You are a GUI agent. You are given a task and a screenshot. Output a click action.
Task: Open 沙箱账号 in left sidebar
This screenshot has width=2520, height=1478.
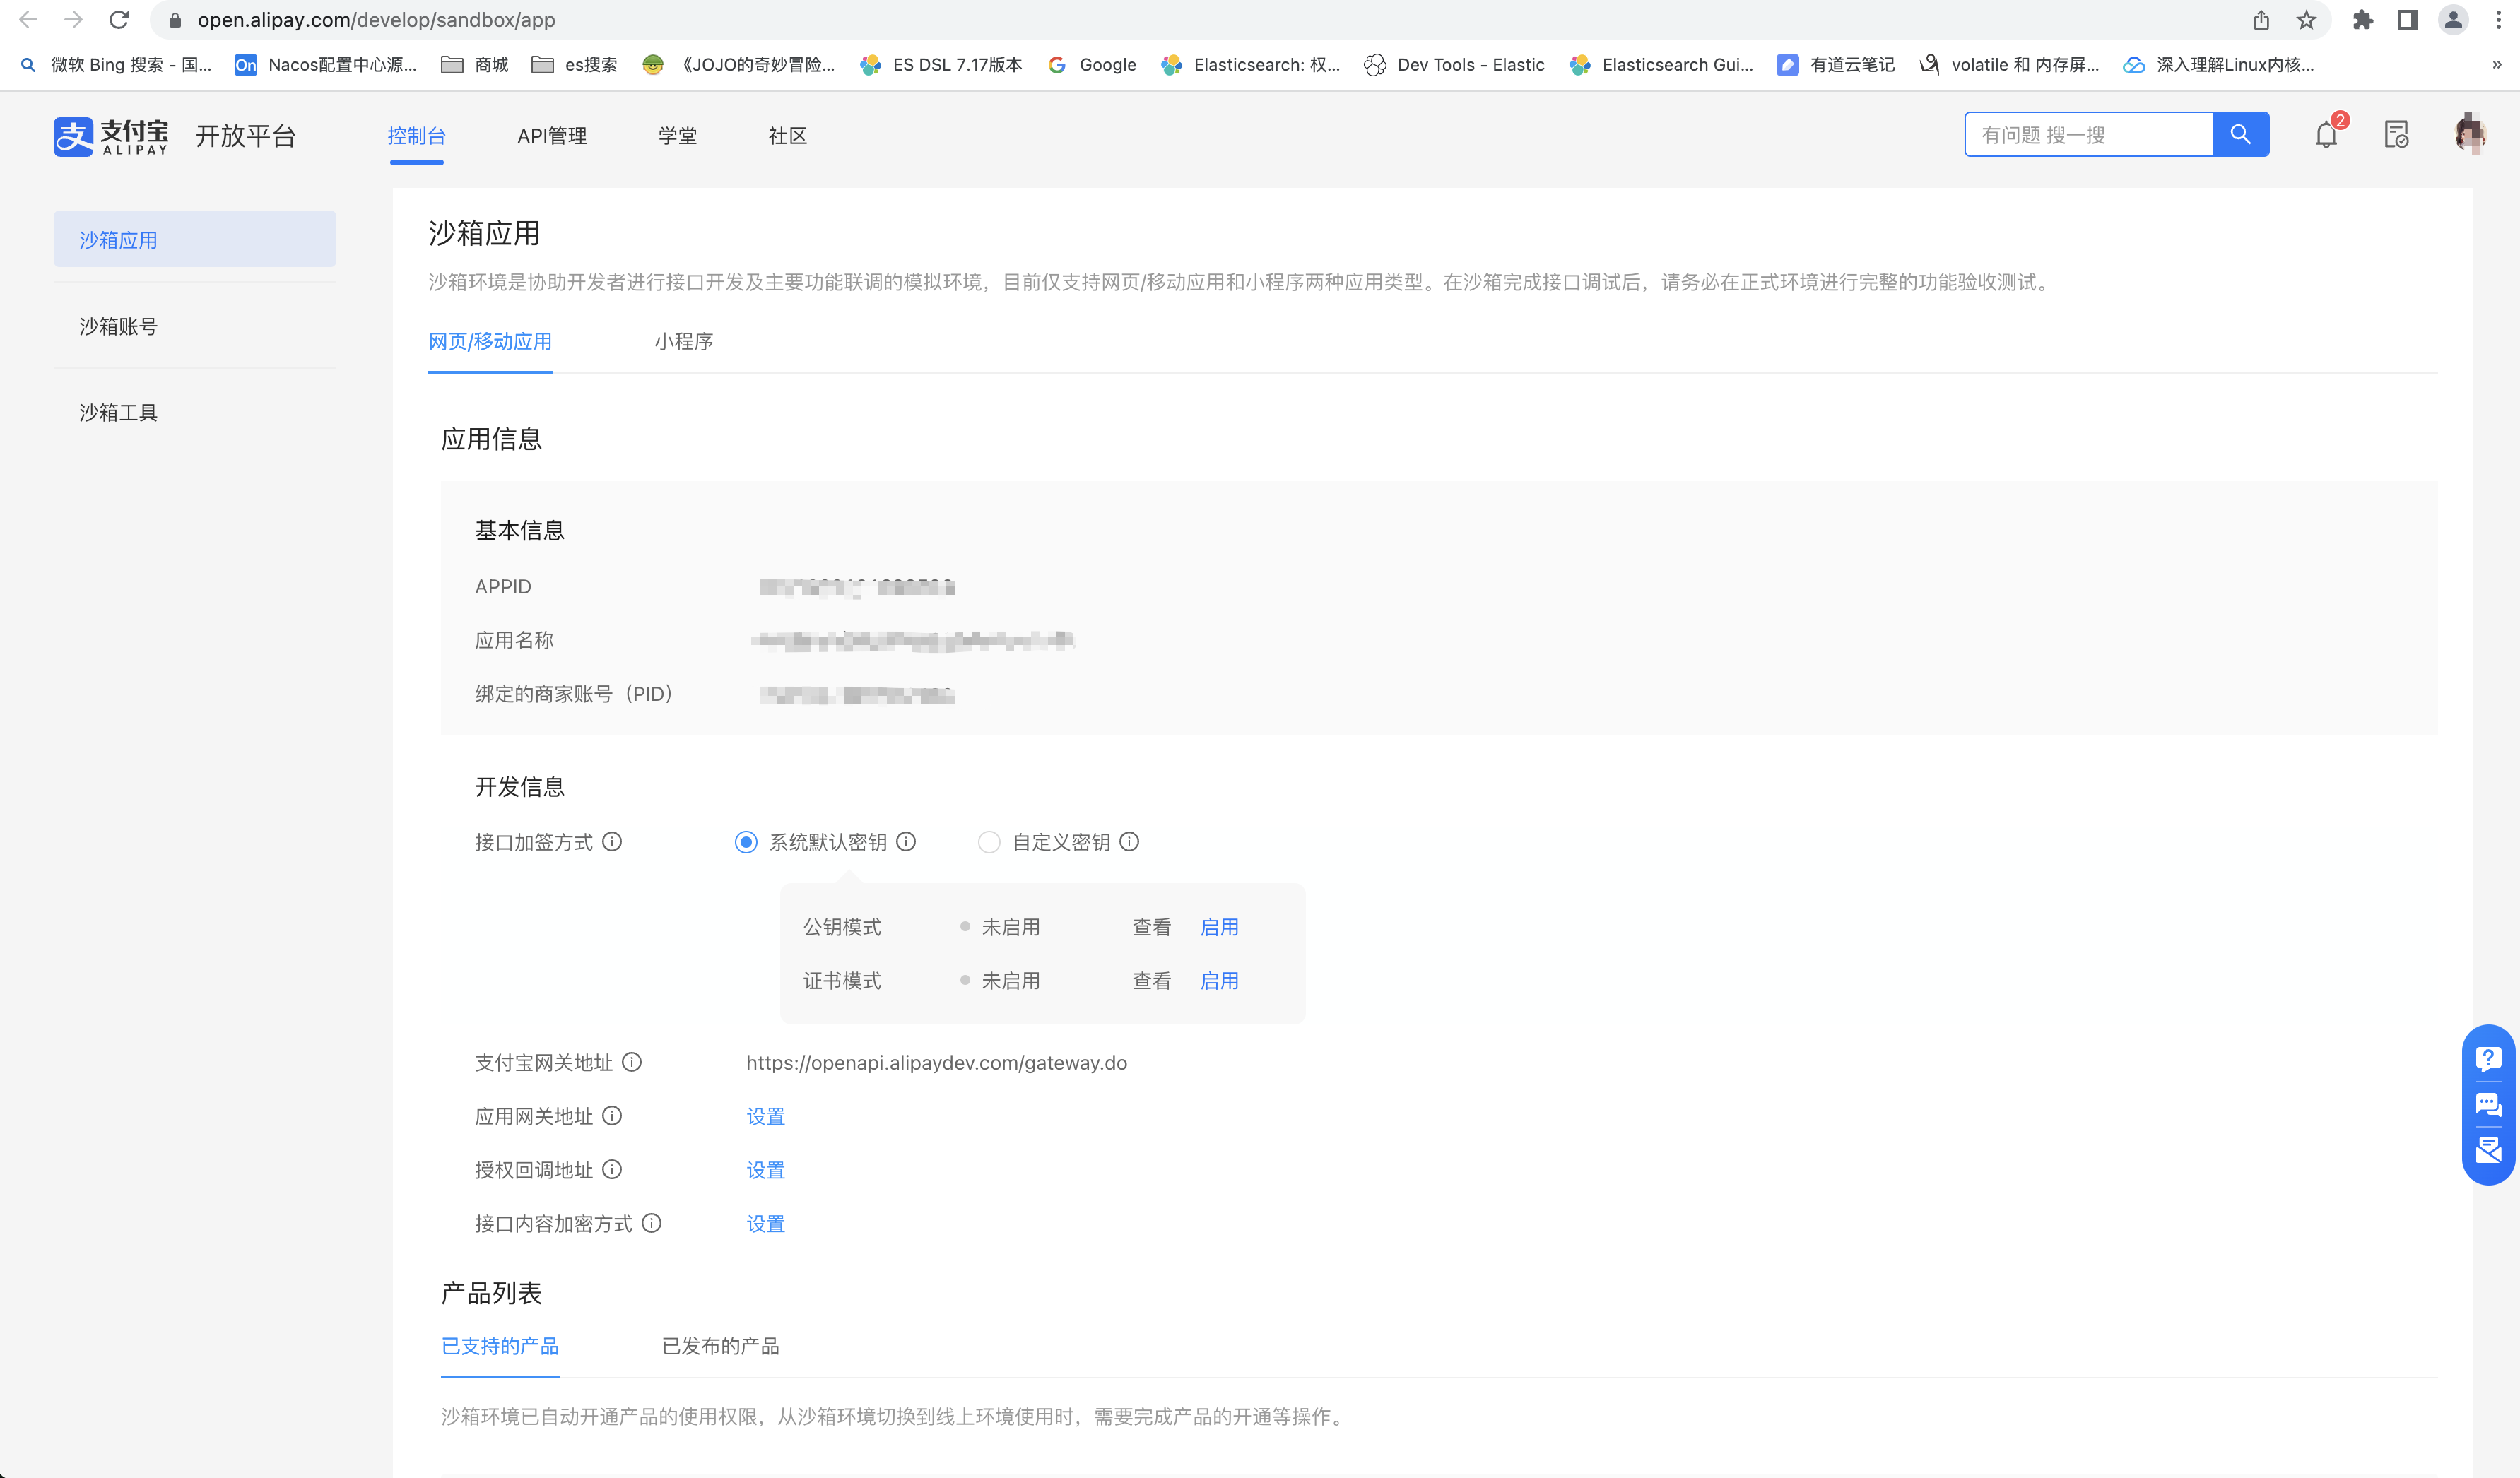click(x=118, y=327)
